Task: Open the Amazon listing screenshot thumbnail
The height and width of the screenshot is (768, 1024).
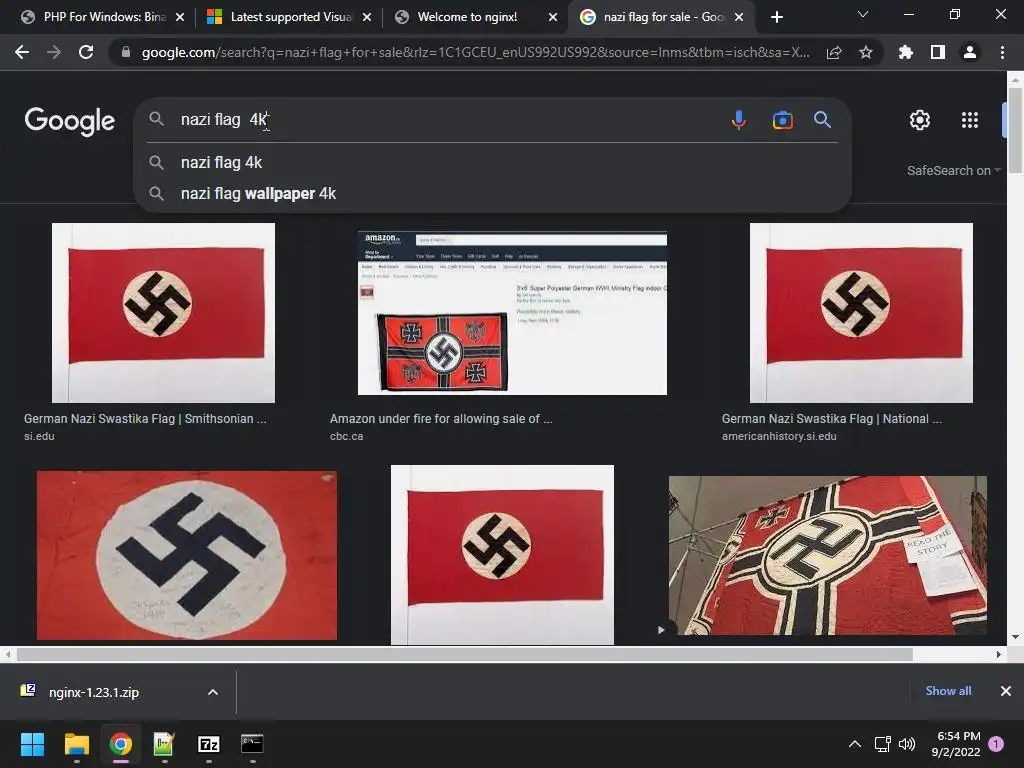Action: point(512,313)
